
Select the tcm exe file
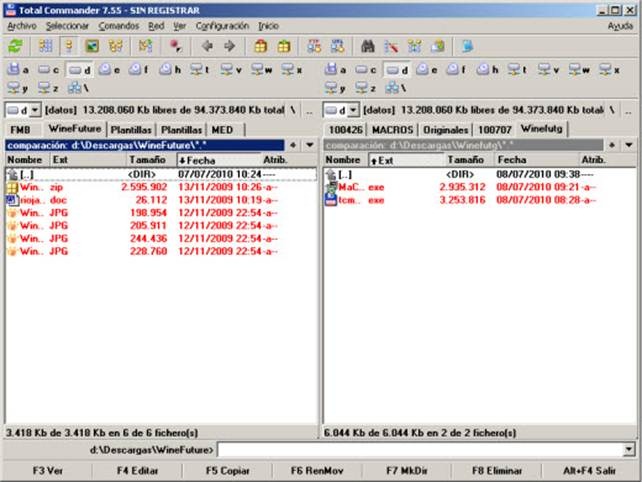point(479,200)
